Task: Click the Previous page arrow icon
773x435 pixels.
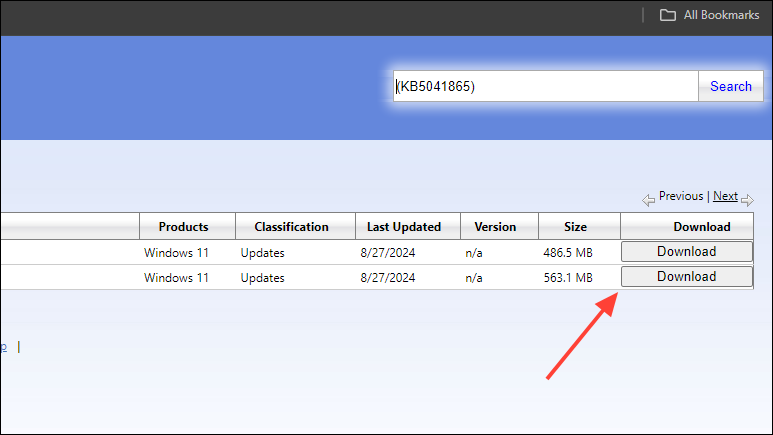Action: pos(648,200)
